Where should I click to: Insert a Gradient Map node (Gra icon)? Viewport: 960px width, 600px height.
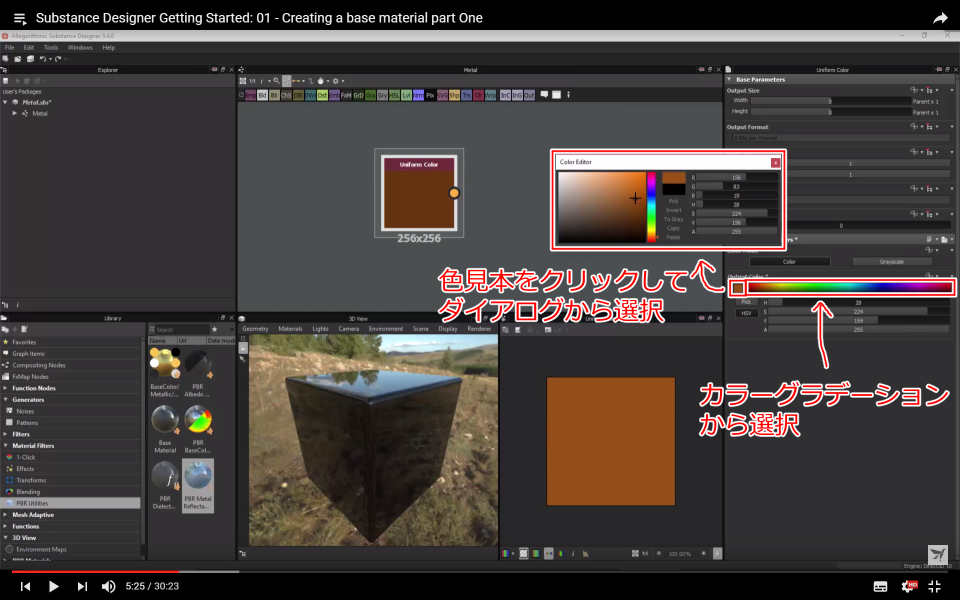click(370, 96)
